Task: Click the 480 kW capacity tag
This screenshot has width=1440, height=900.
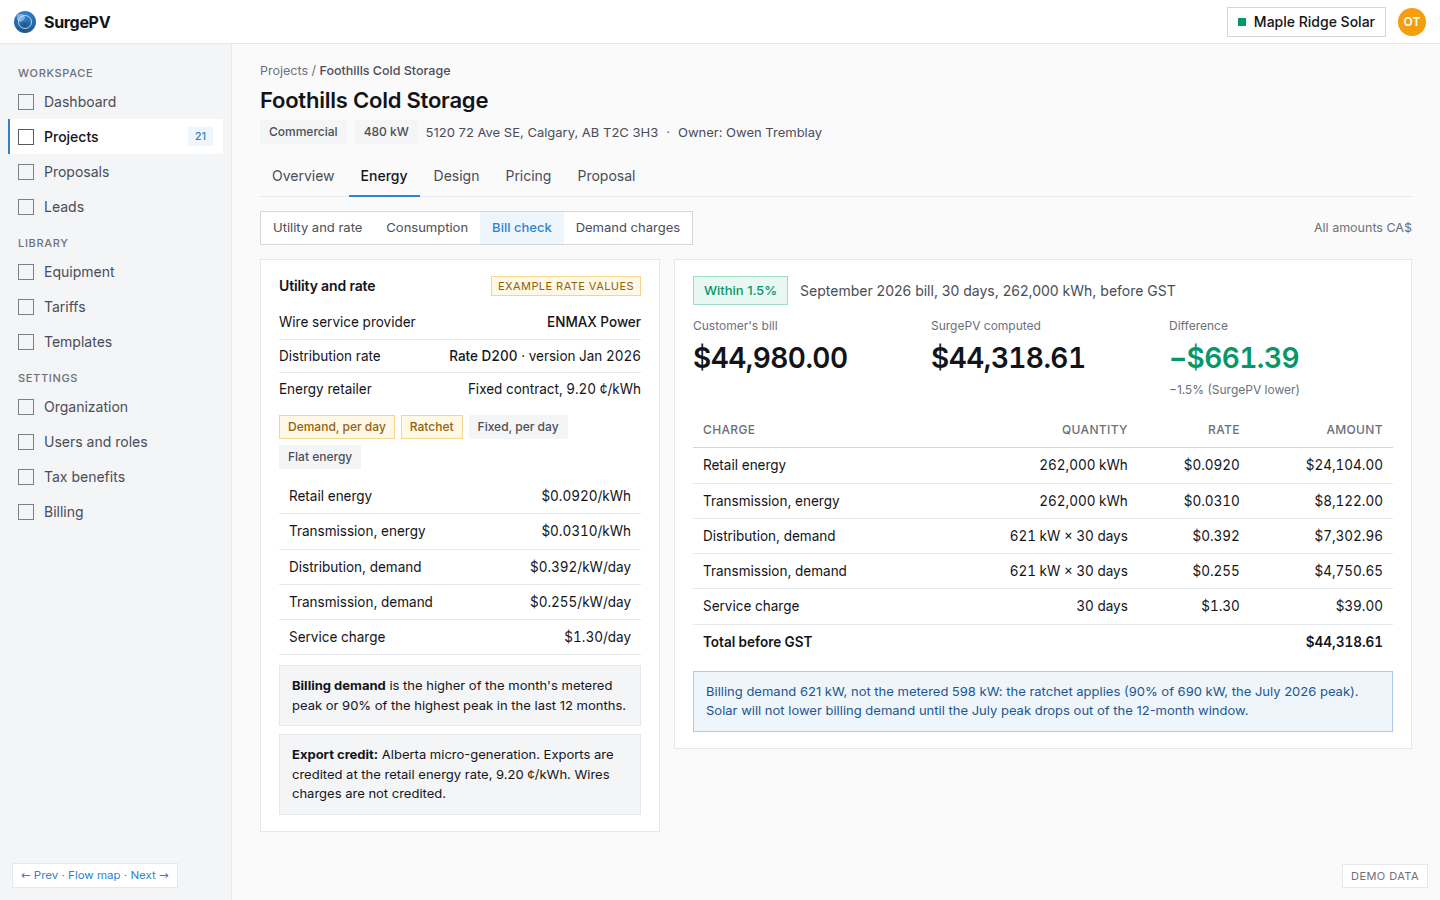Action: [x=386, y=132]
